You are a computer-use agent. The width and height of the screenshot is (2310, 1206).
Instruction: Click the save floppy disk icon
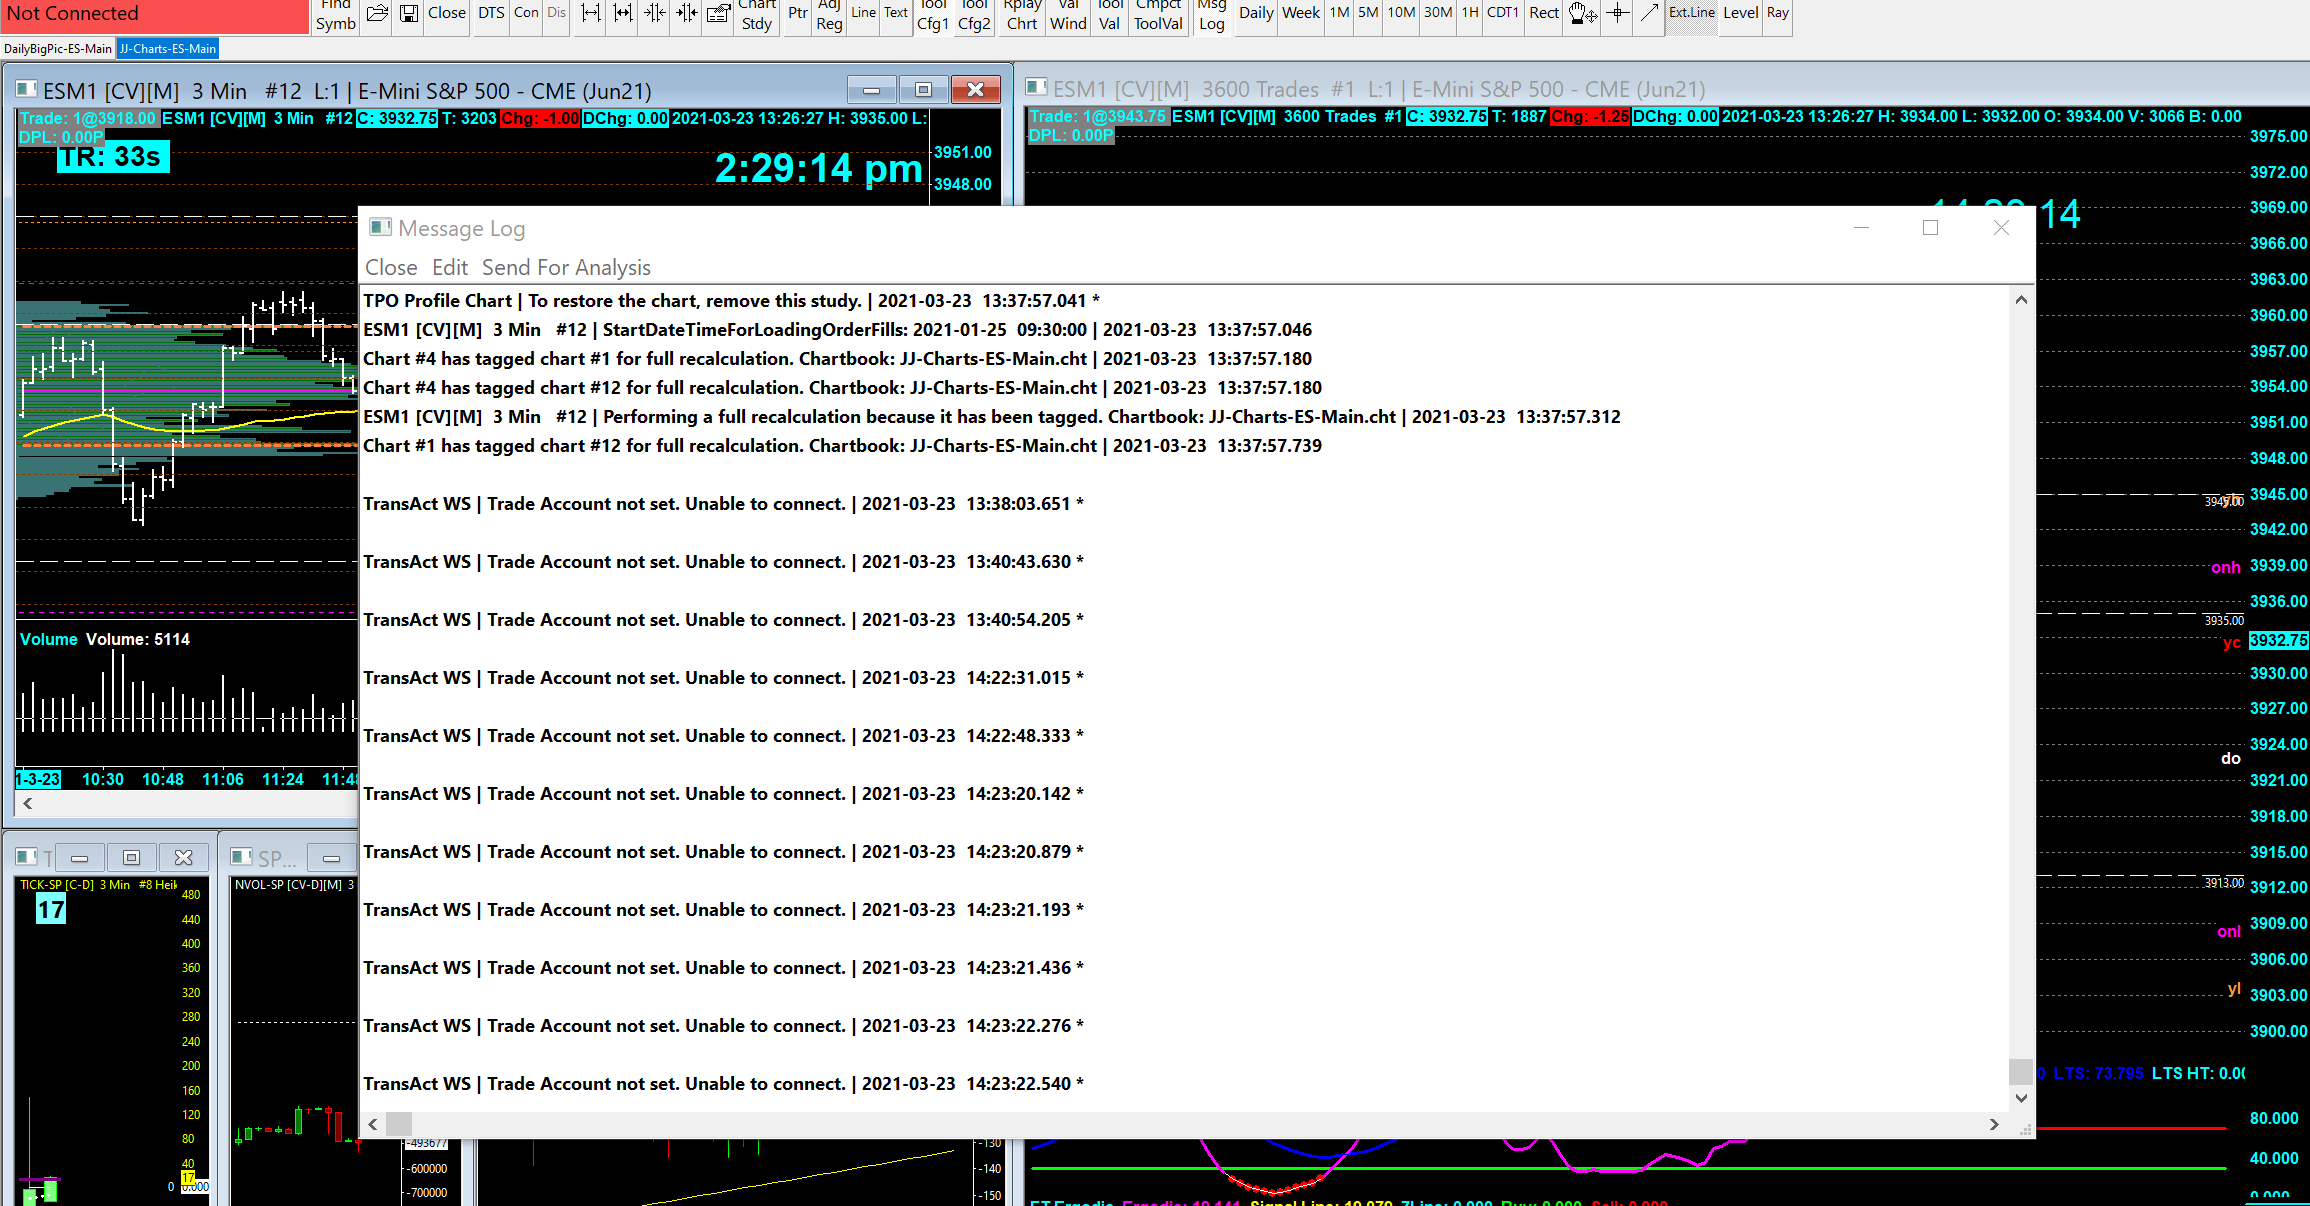tap(408, 13)
